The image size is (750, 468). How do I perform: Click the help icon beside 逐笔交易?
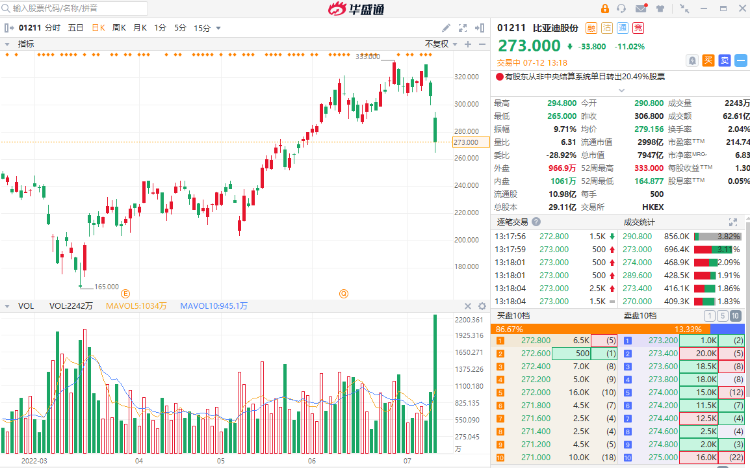(536, 222)
